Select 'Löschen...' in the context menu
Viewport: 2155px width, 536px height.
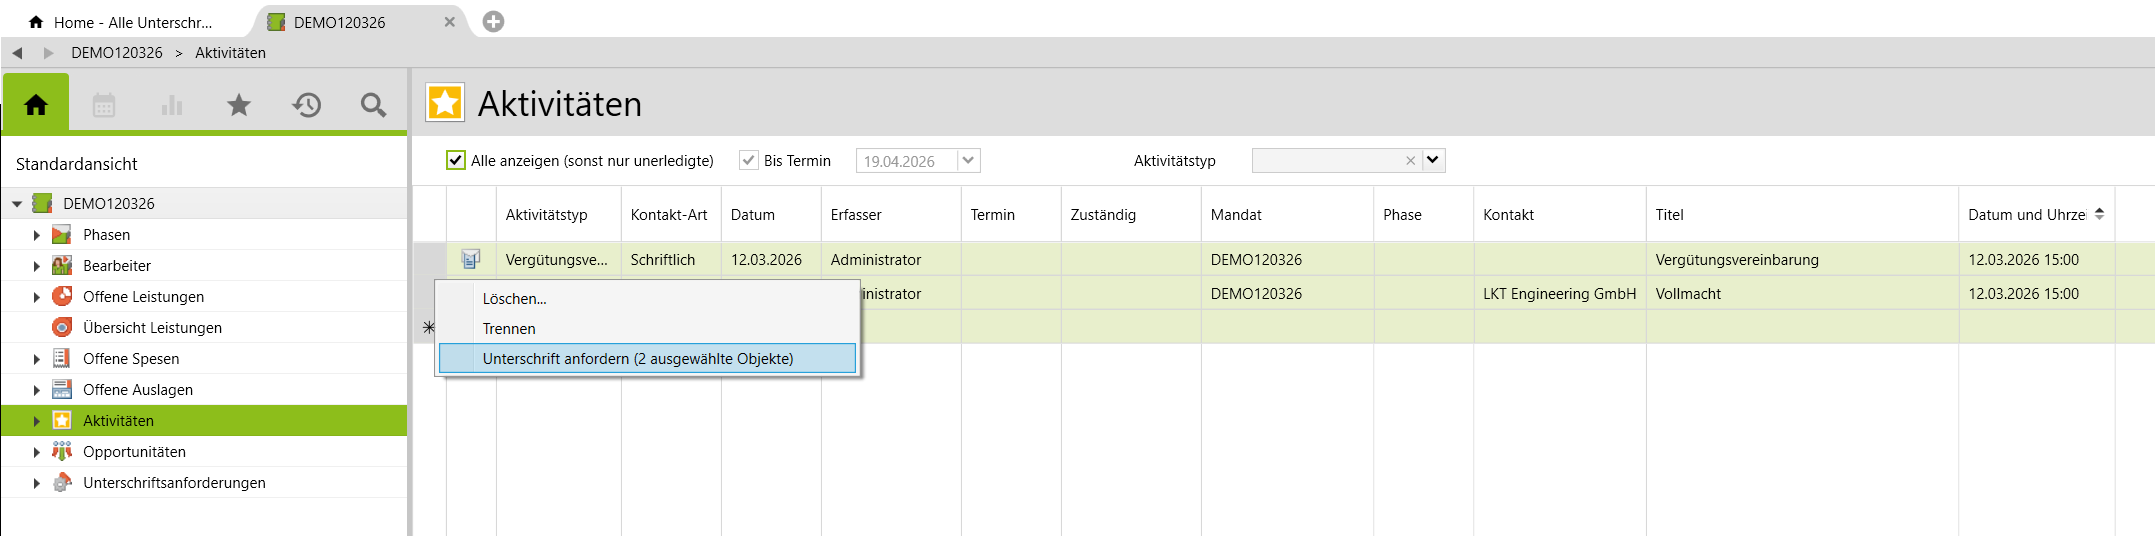pos(514,299)
